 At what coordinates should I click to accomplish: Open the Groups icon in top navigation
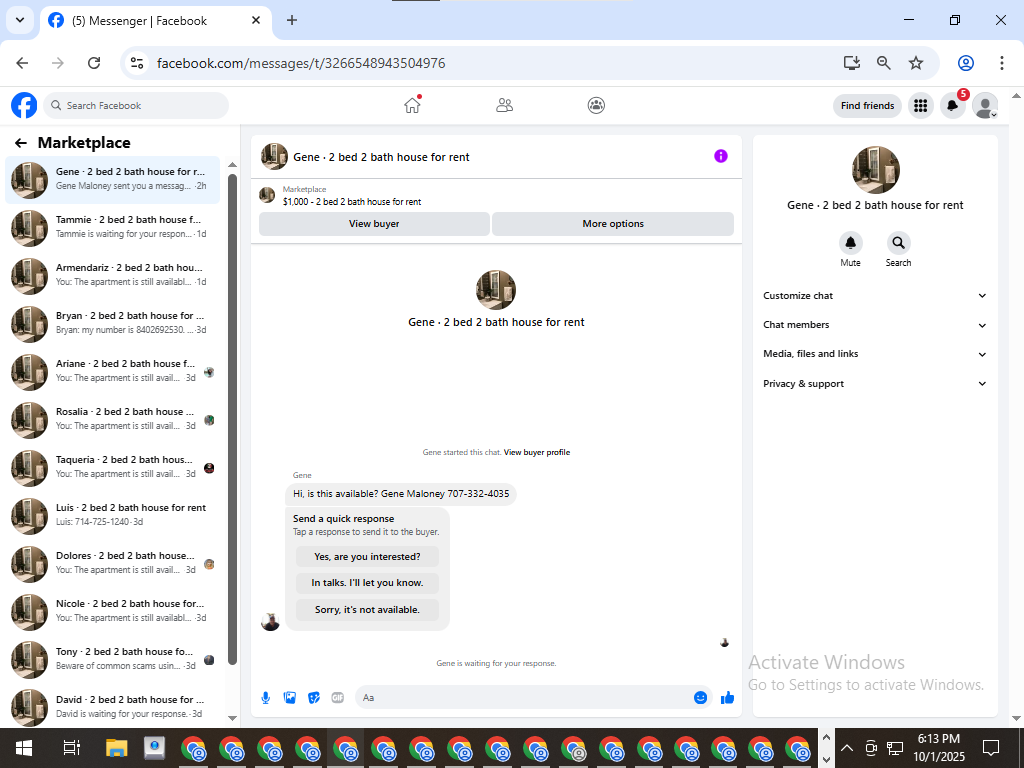(596, 105)
